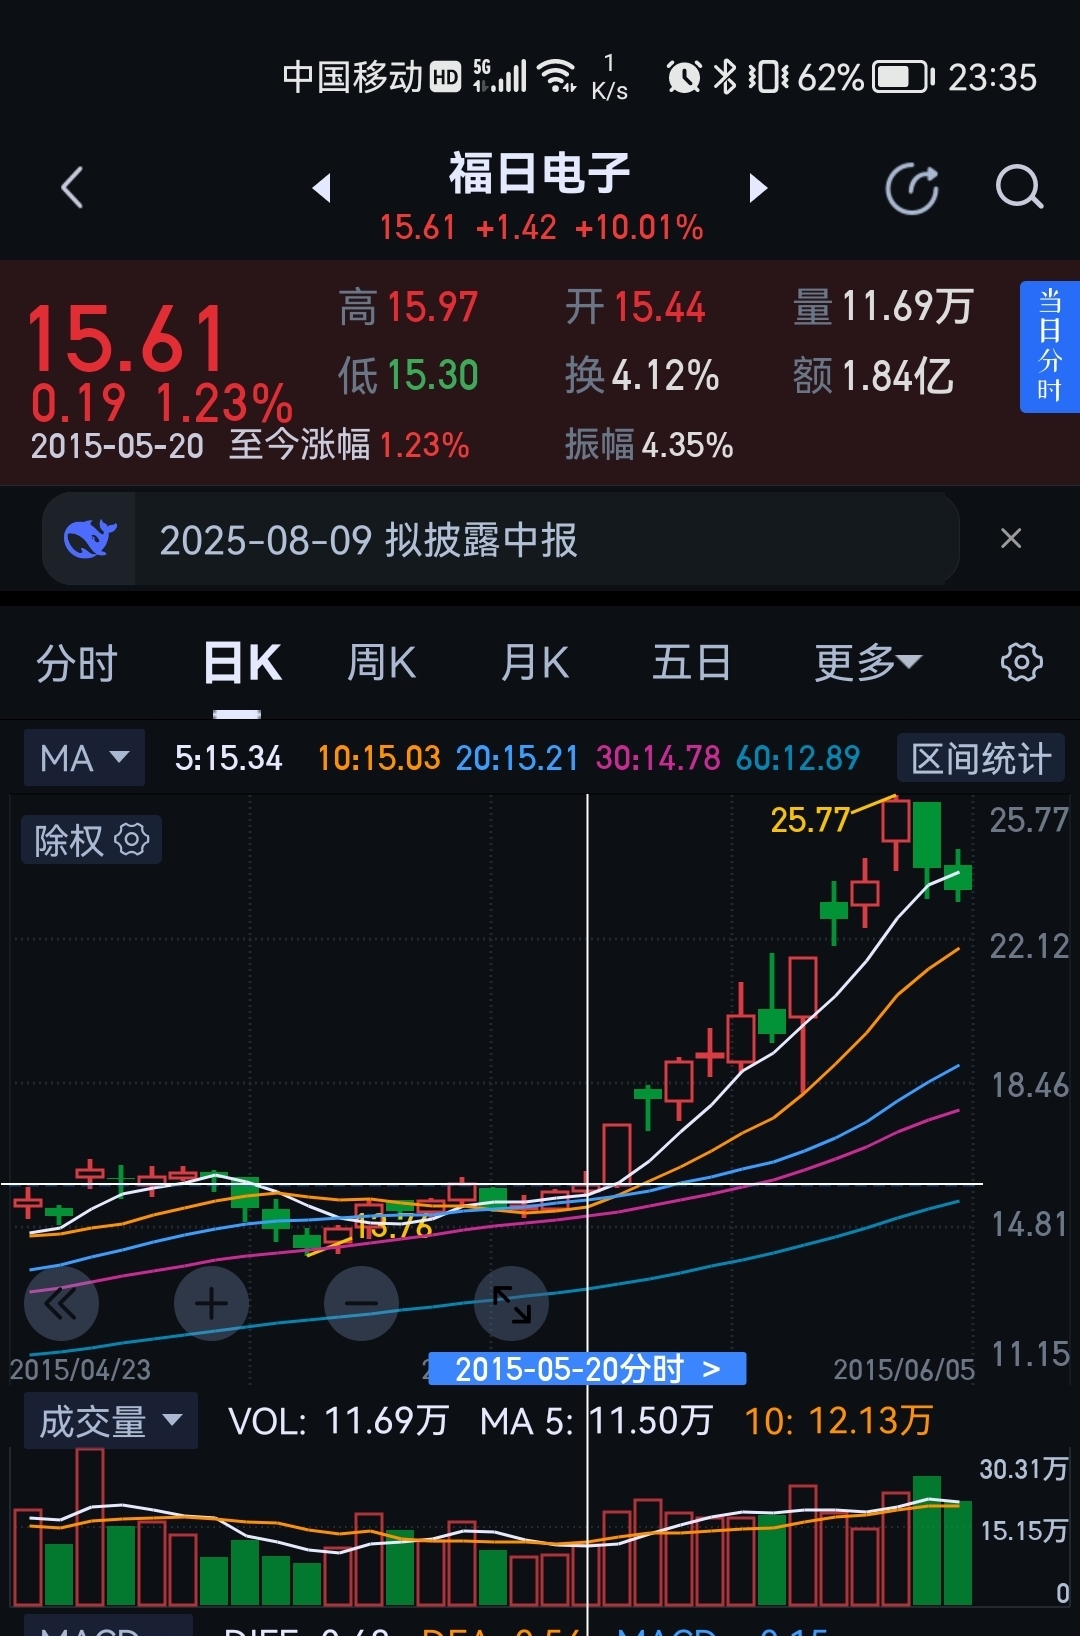Screen dimensions: 1080x1636
Task: Open the 成交量 indicator dropdown
Action: tap(110, 1421)
